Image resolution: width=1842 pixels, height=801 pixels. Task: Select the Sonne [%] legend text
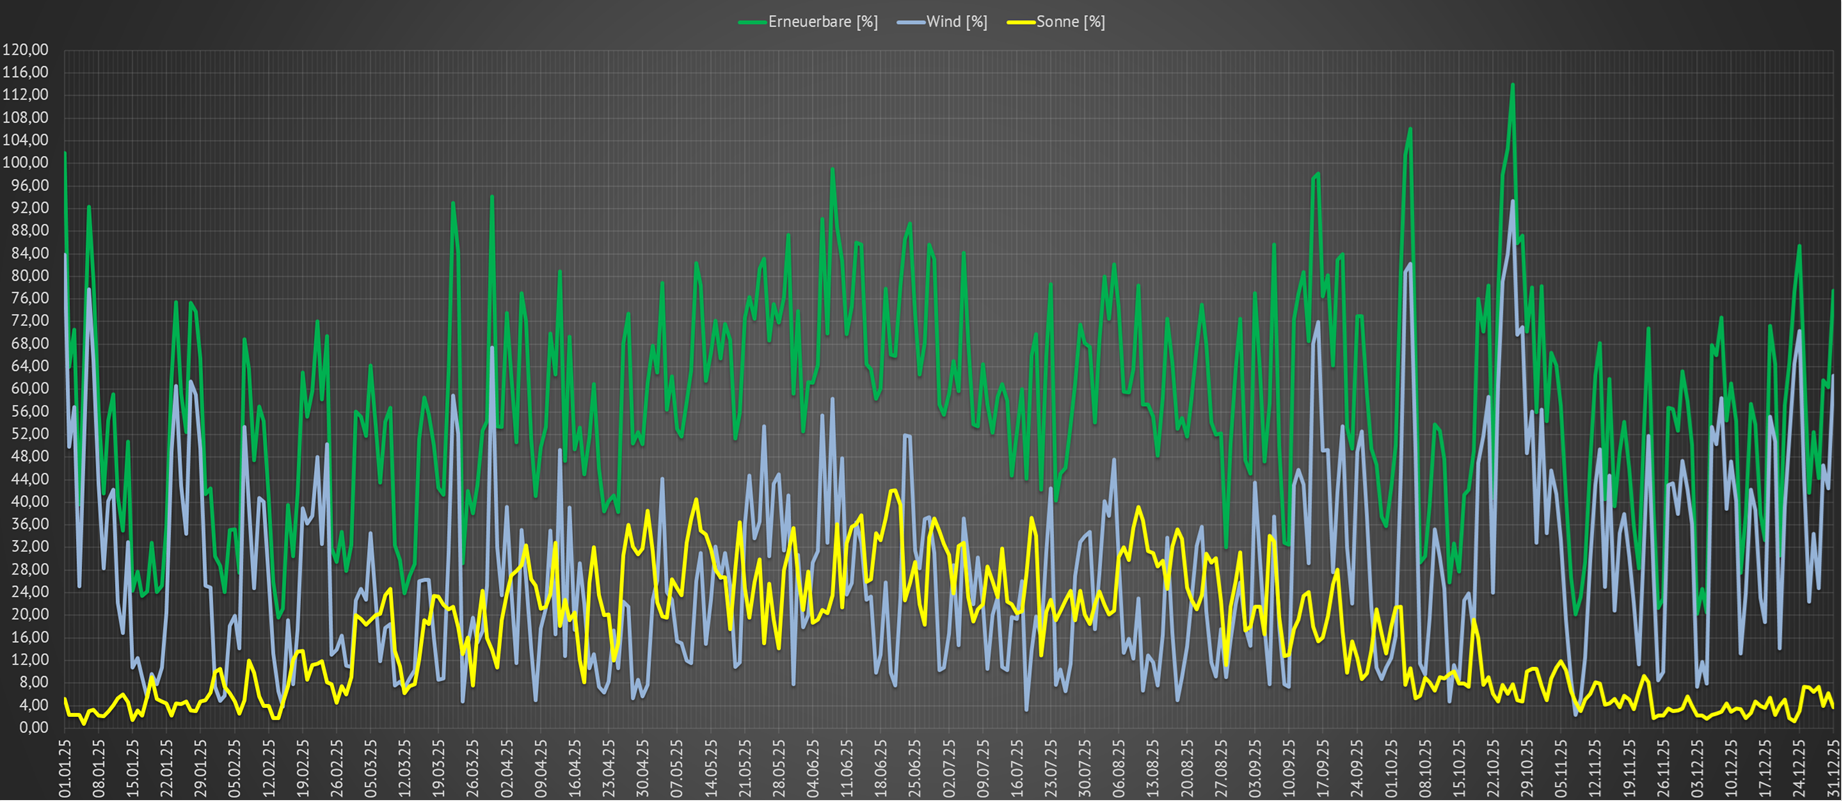[1070, 22]
